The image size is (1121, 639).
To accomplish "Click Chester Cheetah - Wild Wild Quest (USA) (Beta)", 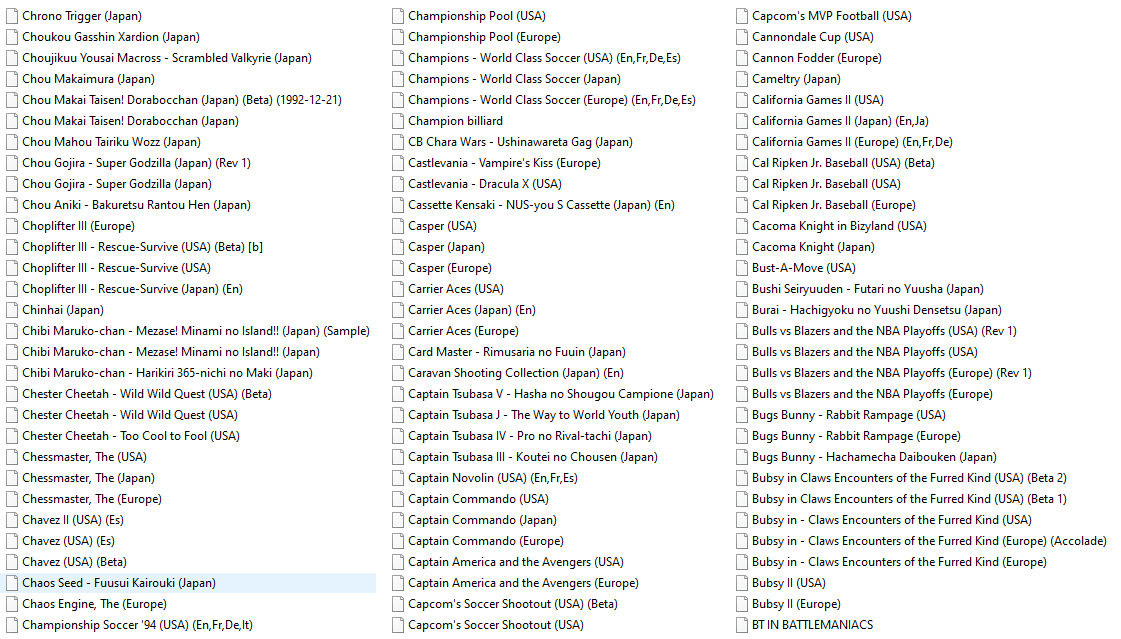I will click(147, 394).
